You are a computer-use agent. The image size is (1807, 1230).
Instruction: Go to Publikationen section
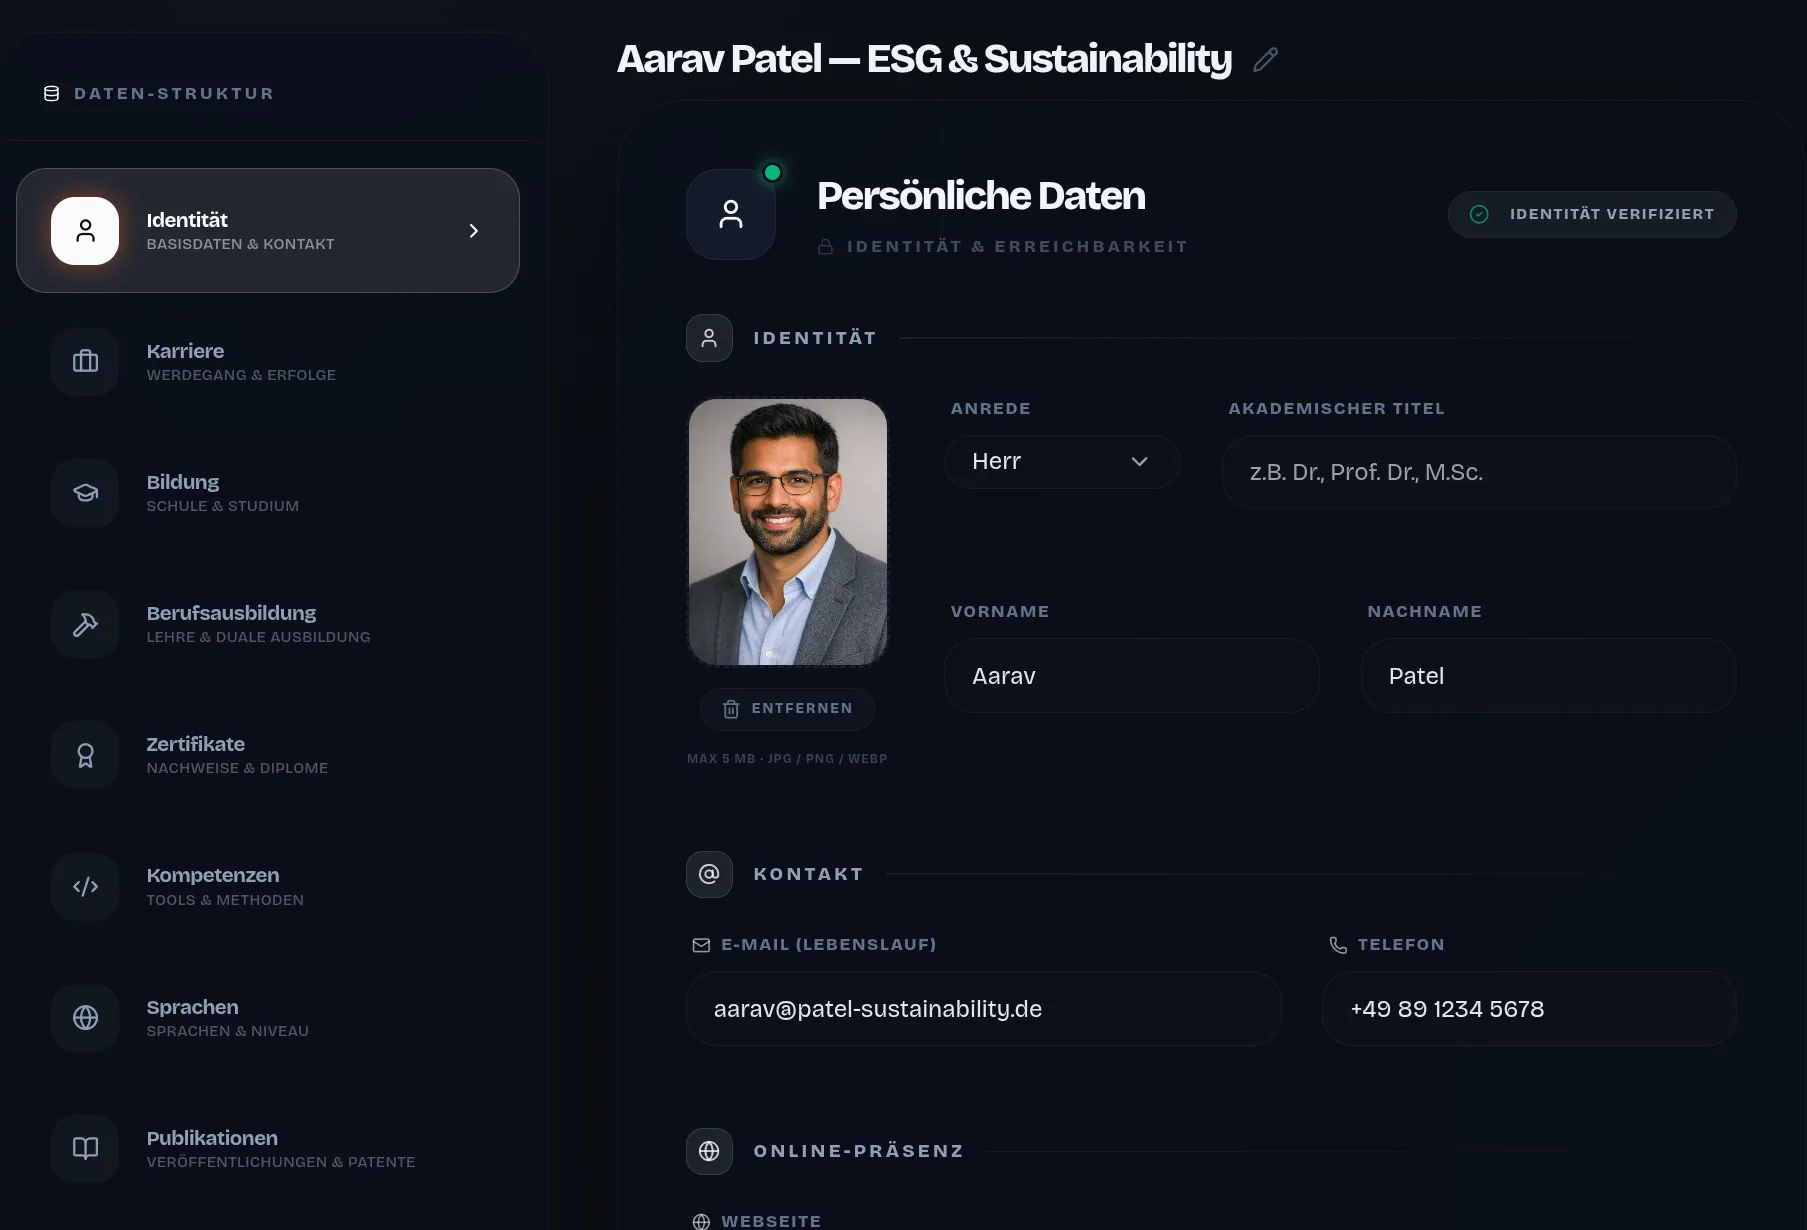[268, 1149]
